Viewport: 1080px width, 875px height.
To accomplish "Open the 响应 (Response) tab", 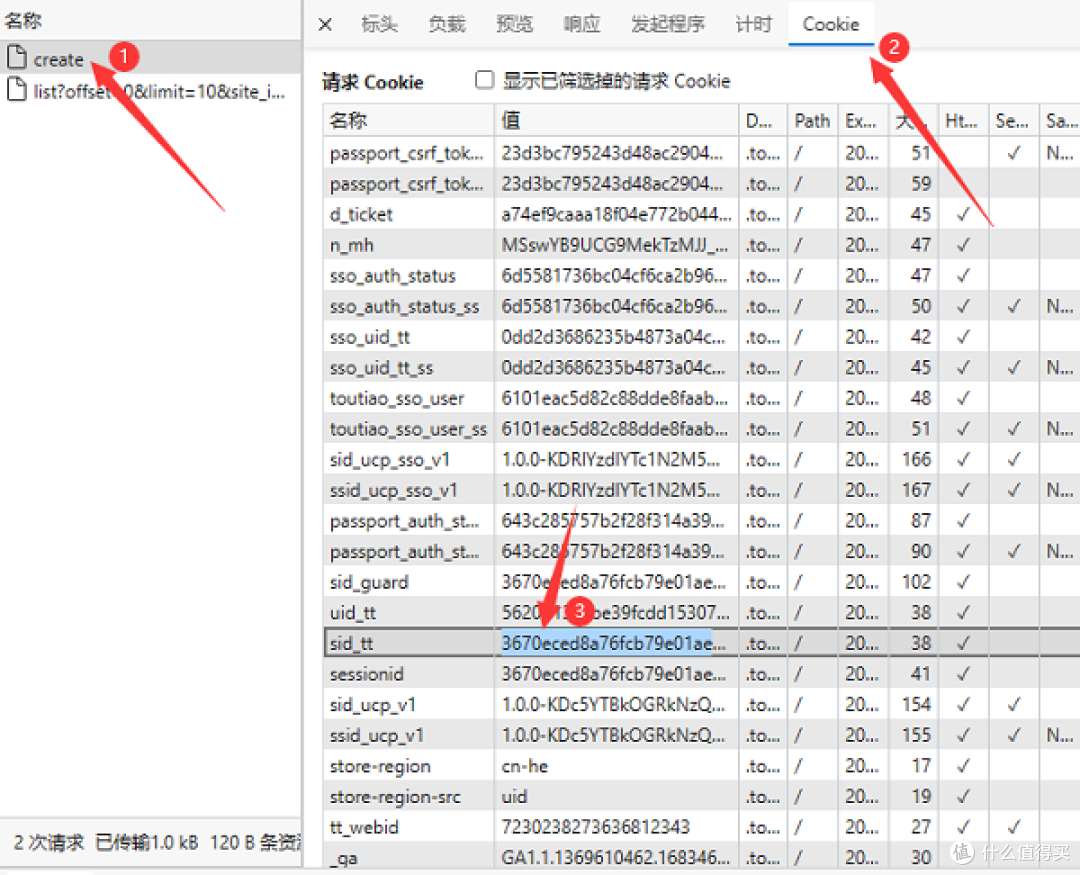I will 582,24.
